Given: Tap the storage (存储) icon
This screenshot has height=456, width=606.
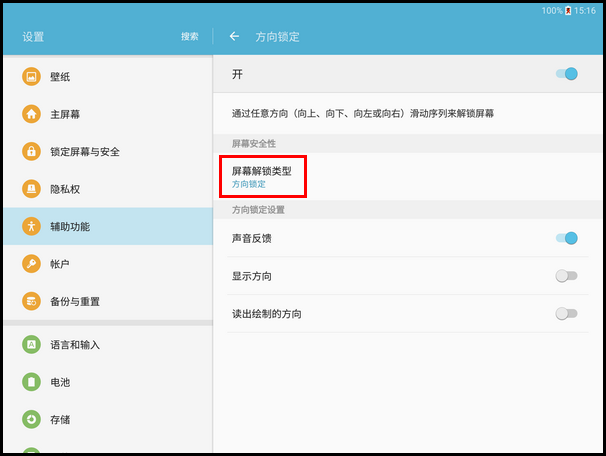Looking at the screenshot, I should [x=31, y=420].
